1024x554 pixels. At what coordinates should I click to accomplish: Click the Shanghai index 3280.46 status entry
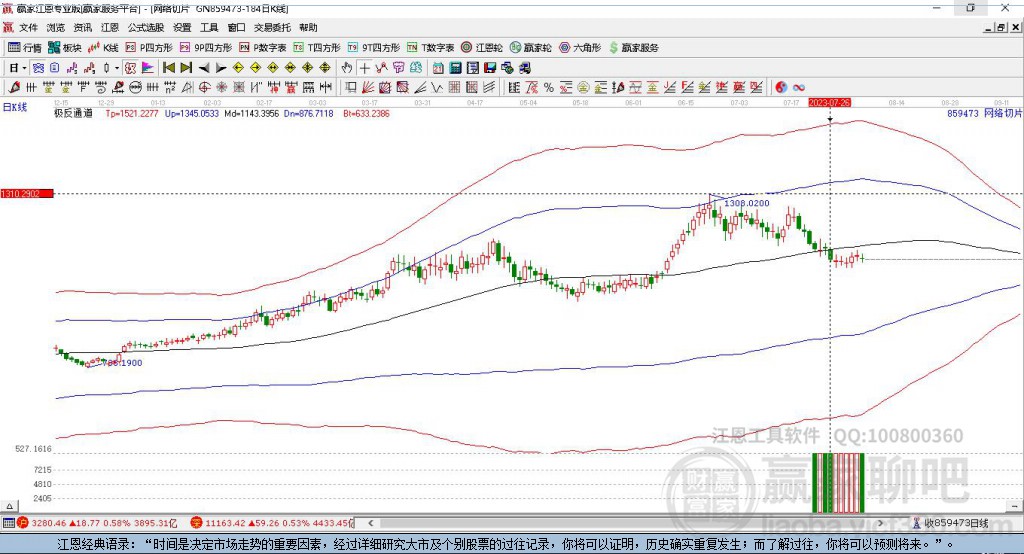pos(97,523)
